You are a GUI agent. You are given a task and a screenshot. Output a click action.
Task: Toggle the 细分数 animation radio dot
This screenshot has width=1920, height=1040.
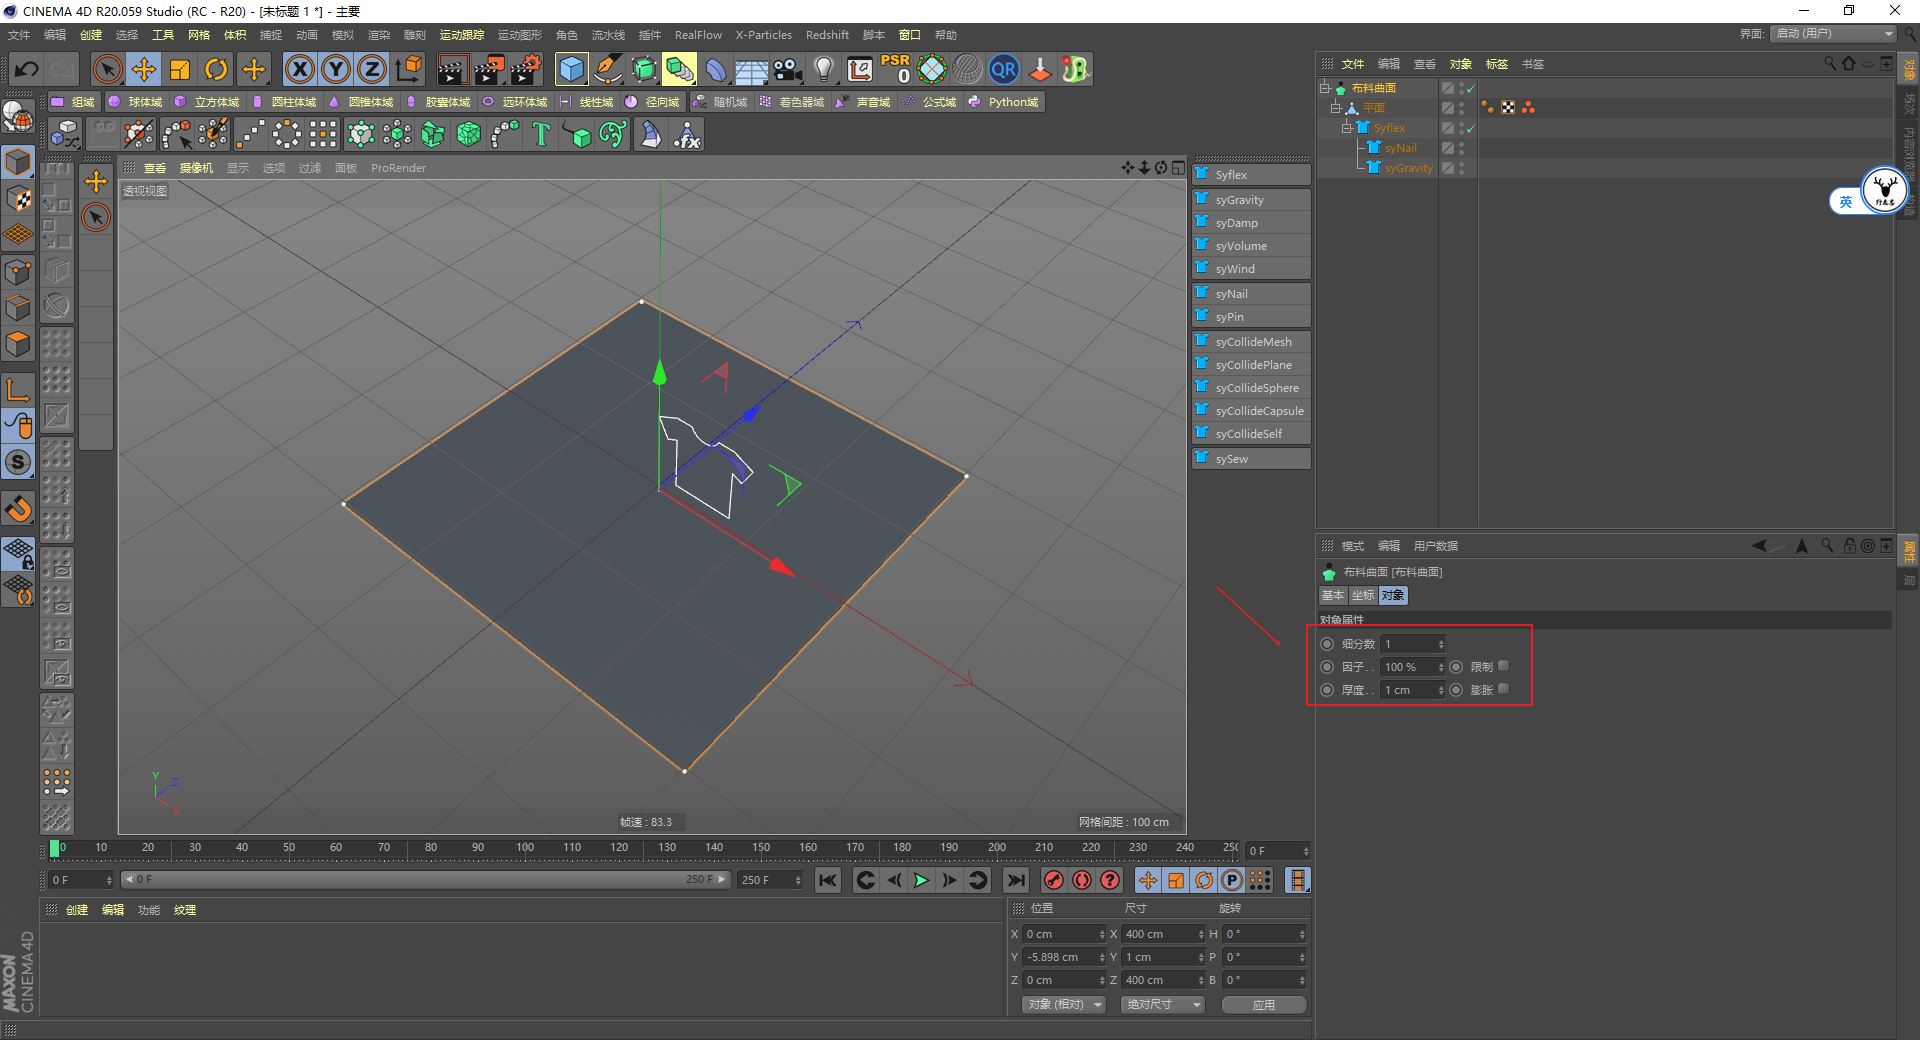(x=1327, y=644)
